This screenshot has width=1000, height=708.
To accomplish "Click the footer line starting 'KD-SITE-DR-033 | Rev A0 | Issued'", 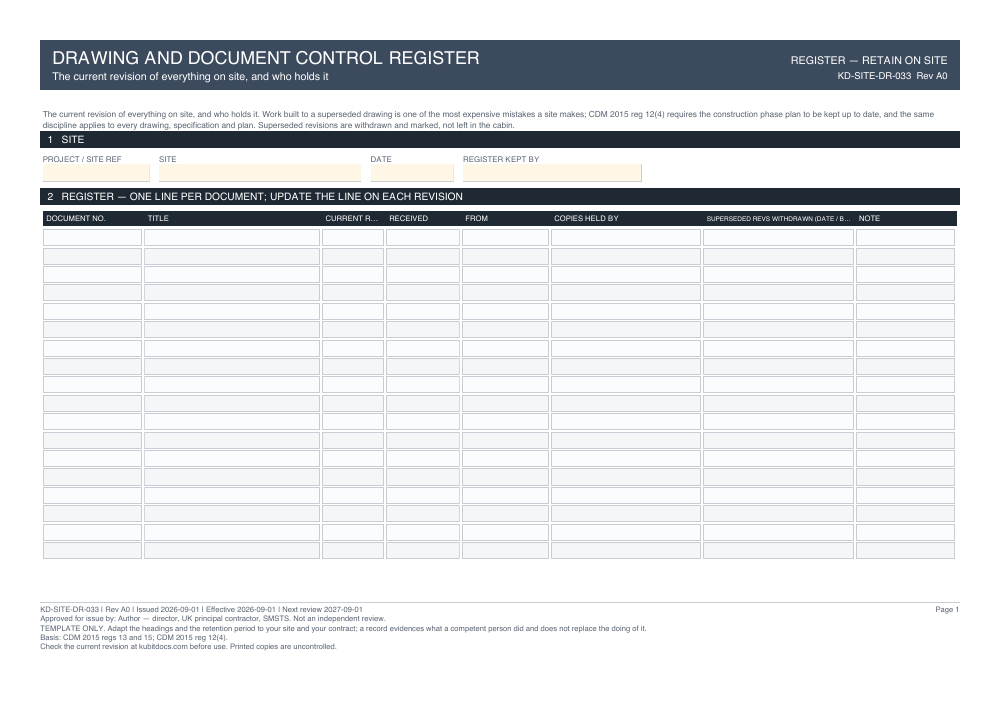I will point(202,610).
